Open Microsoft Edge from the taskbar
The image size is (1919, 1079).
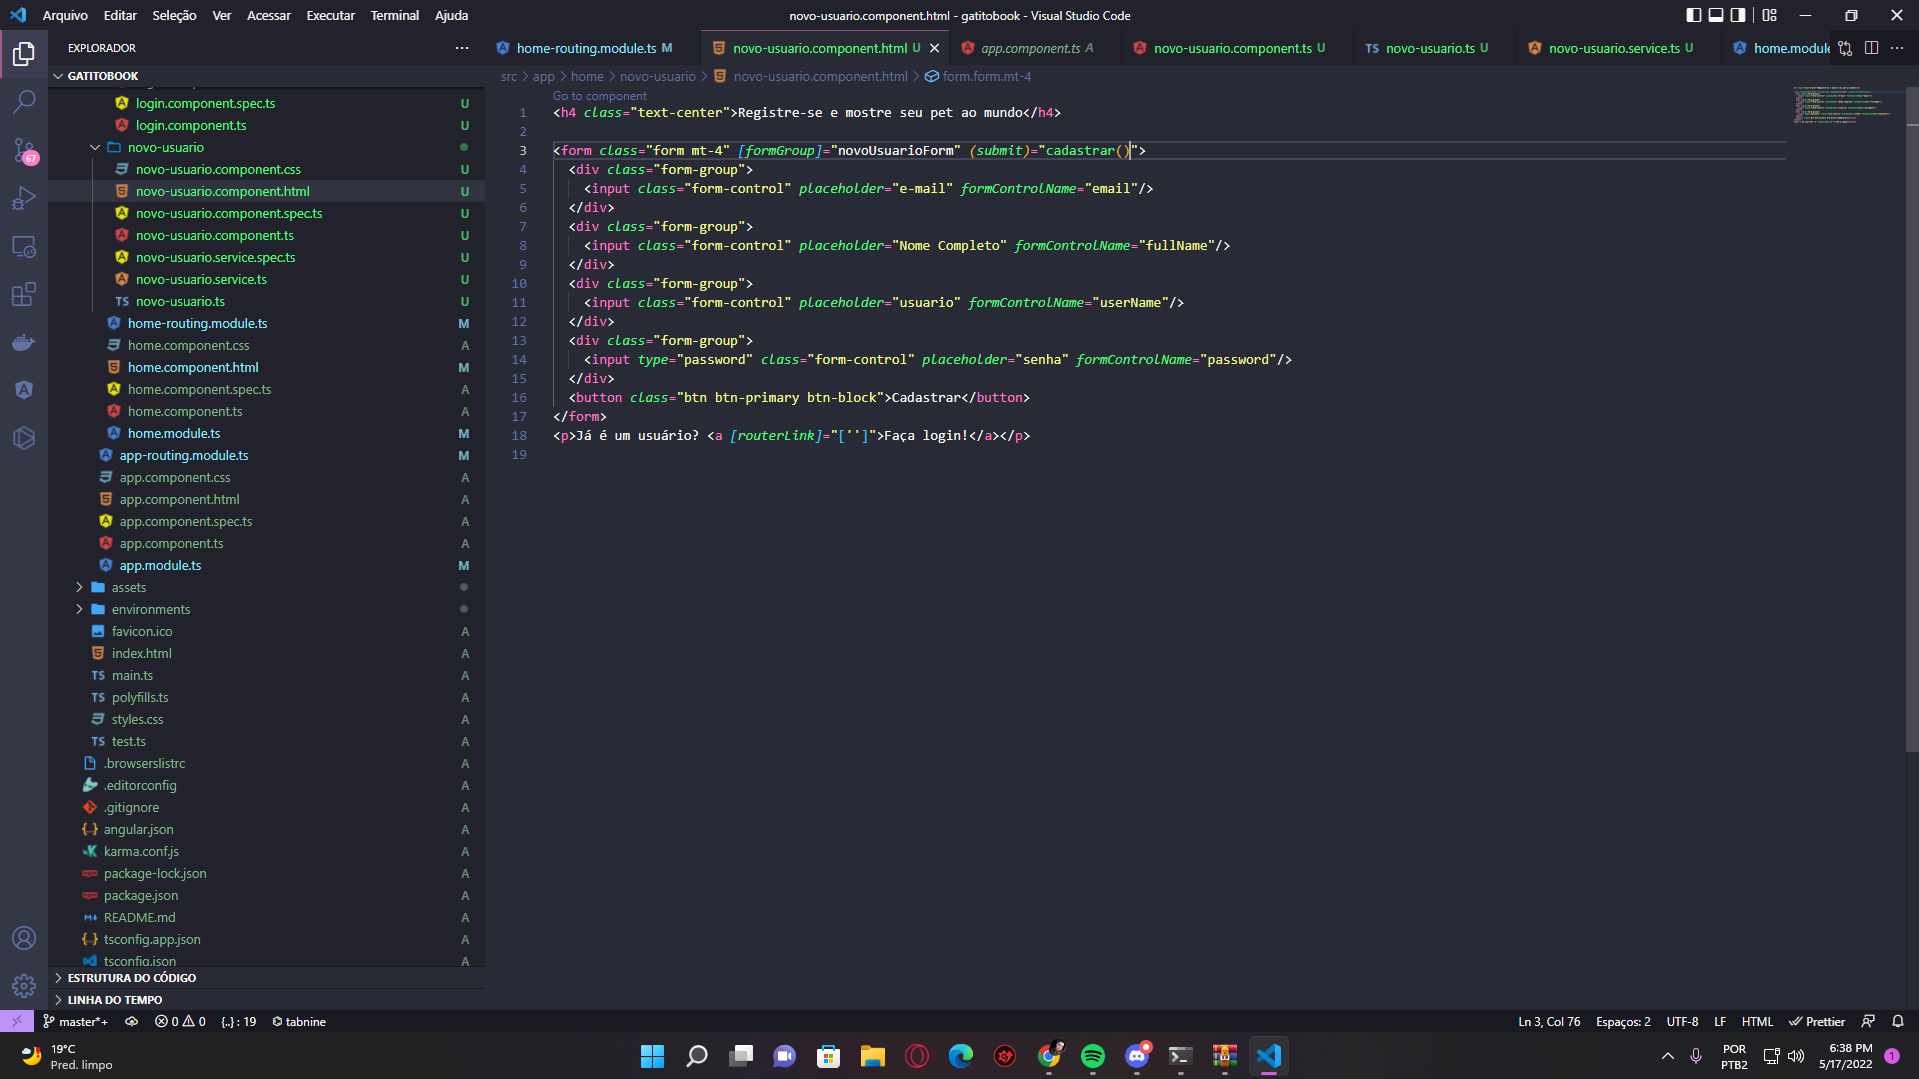coord(961,1056)
